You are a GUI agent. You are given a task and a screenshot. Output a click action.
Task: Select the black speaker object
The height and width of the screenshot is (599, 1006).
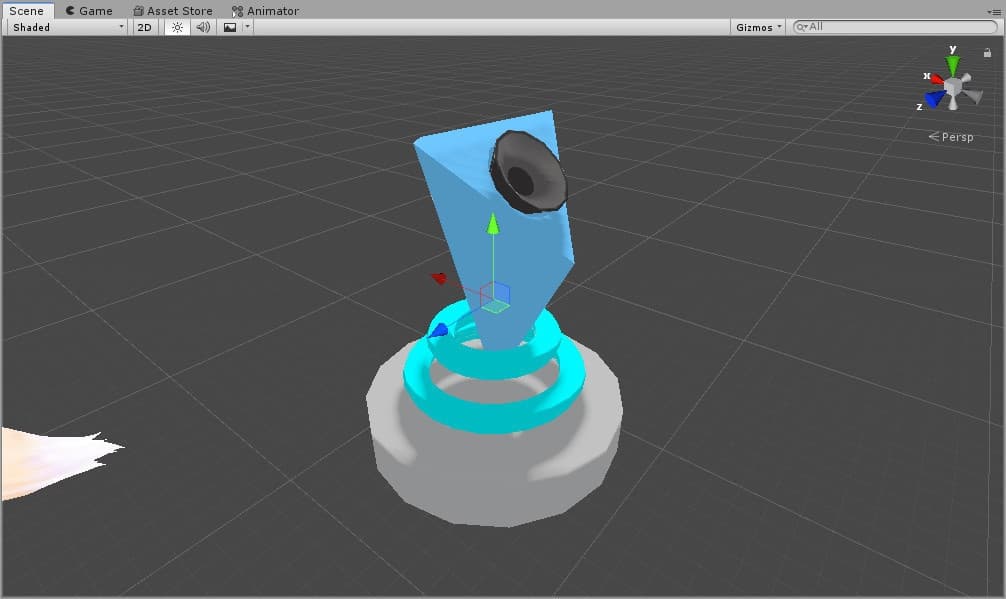[528, 172]
